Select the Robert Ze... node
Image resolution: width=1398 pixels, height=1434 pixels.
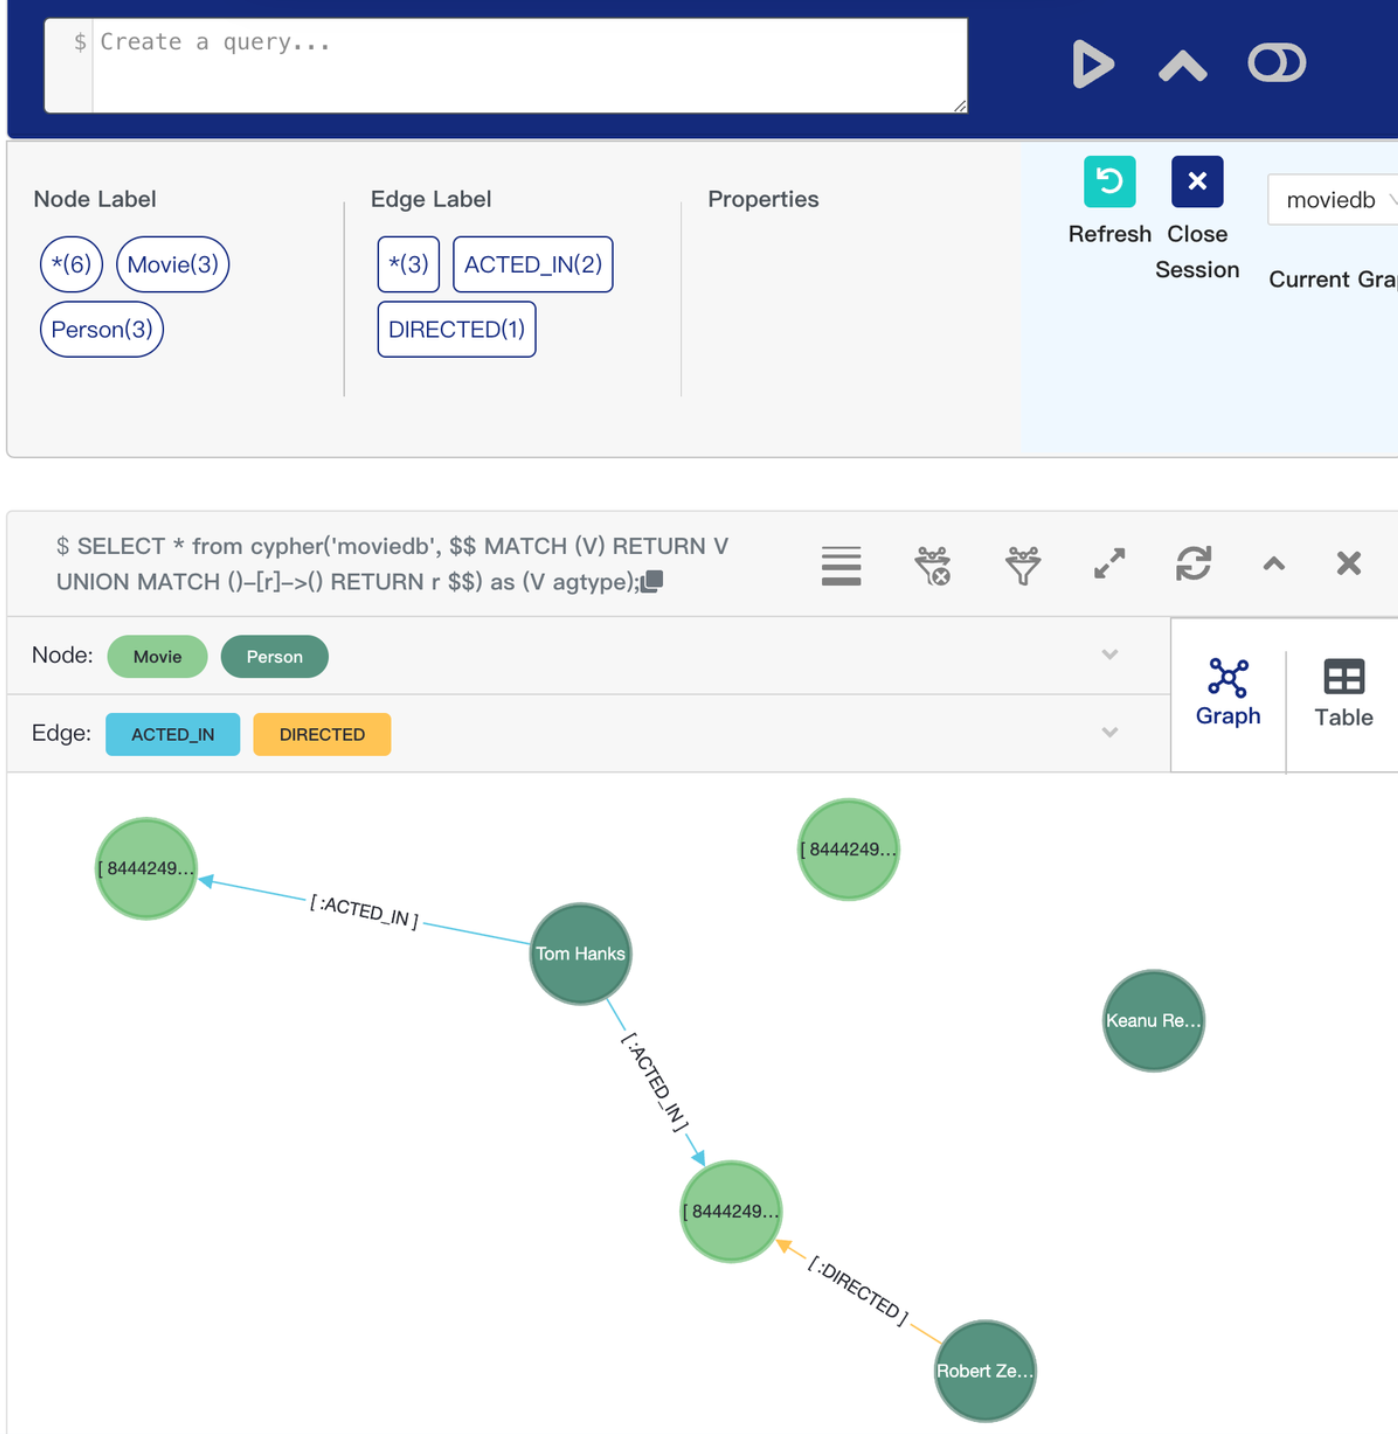click(x=985, y=1372)
